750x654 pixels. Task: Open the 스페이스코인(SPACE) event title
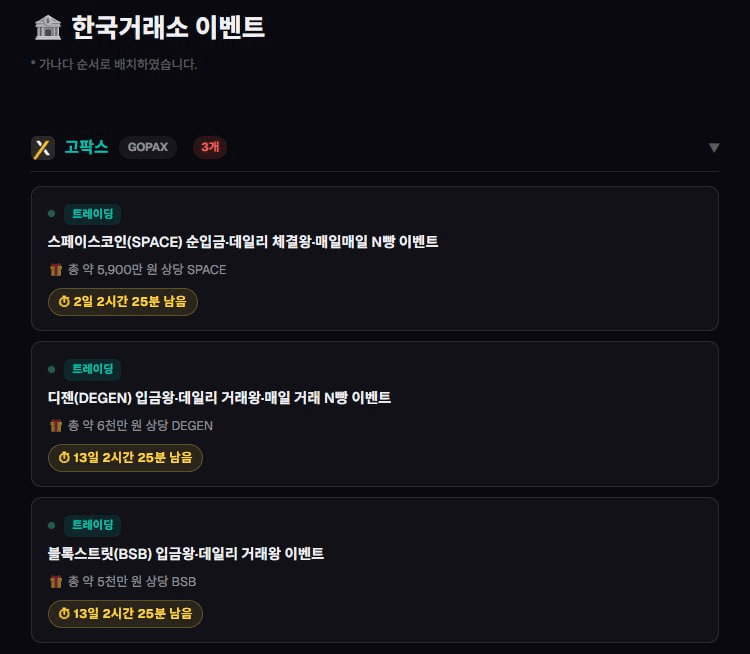click(243, 242)
